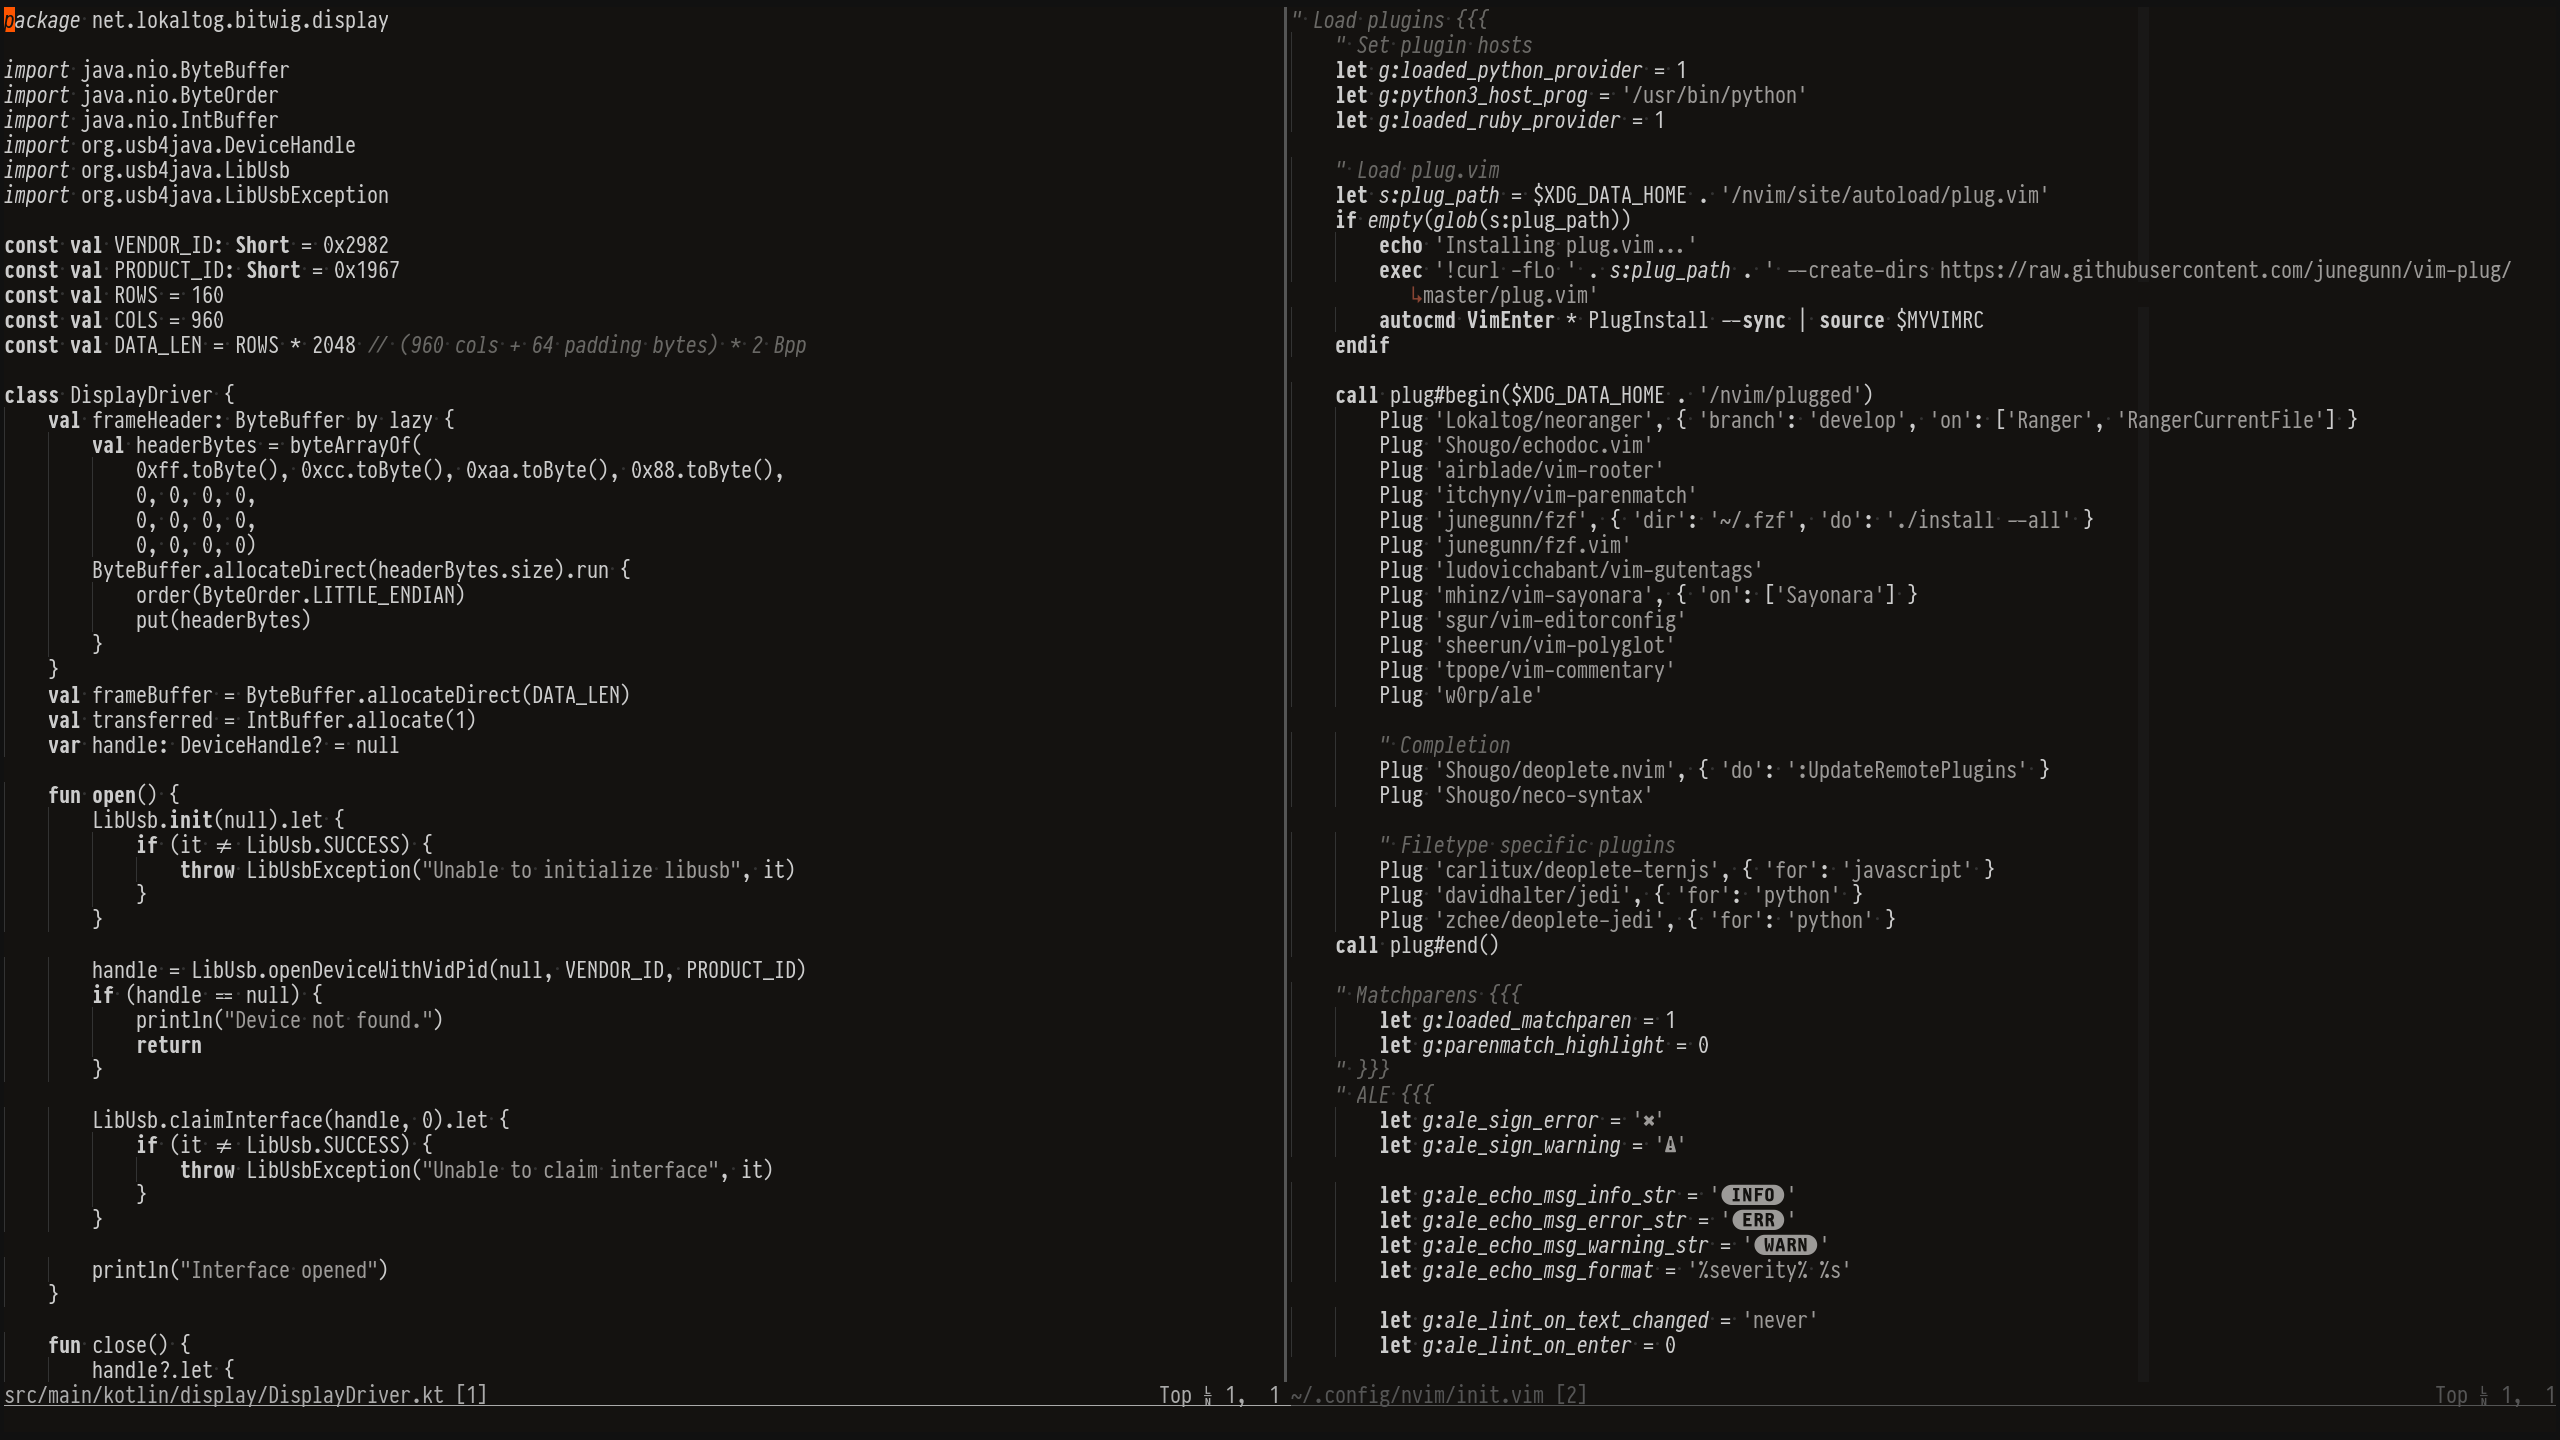Click the ALE warning triangle glyph
Image resolution: width=2560 pixels, height=1440 pixels.
coord(1669,1146)
